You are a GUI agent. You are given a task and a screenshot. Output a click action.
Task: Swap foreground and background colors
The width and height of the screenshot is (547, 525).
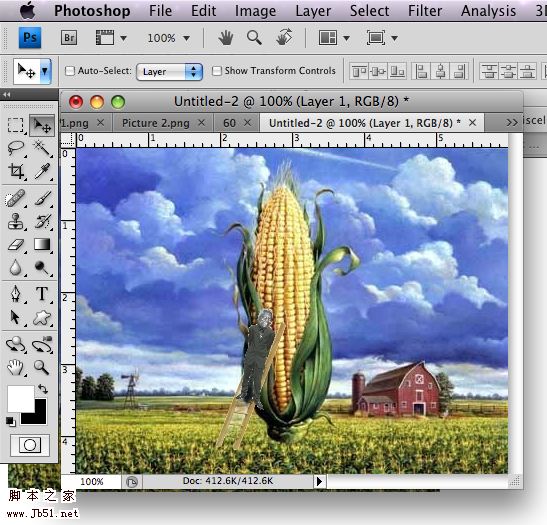click(x=43, y=388)
